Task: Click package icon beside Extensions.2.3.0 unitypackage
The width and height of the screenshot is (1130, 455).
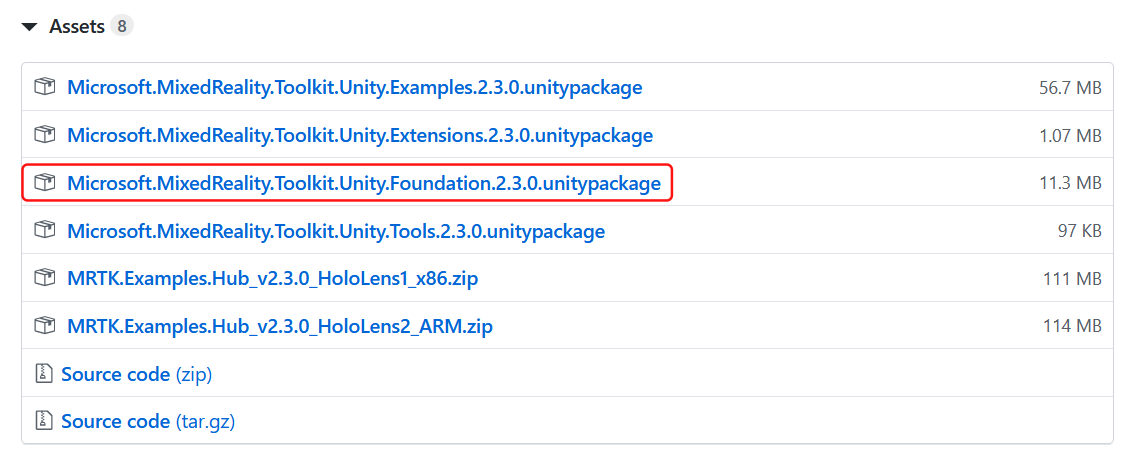Action: click(44, 135)
